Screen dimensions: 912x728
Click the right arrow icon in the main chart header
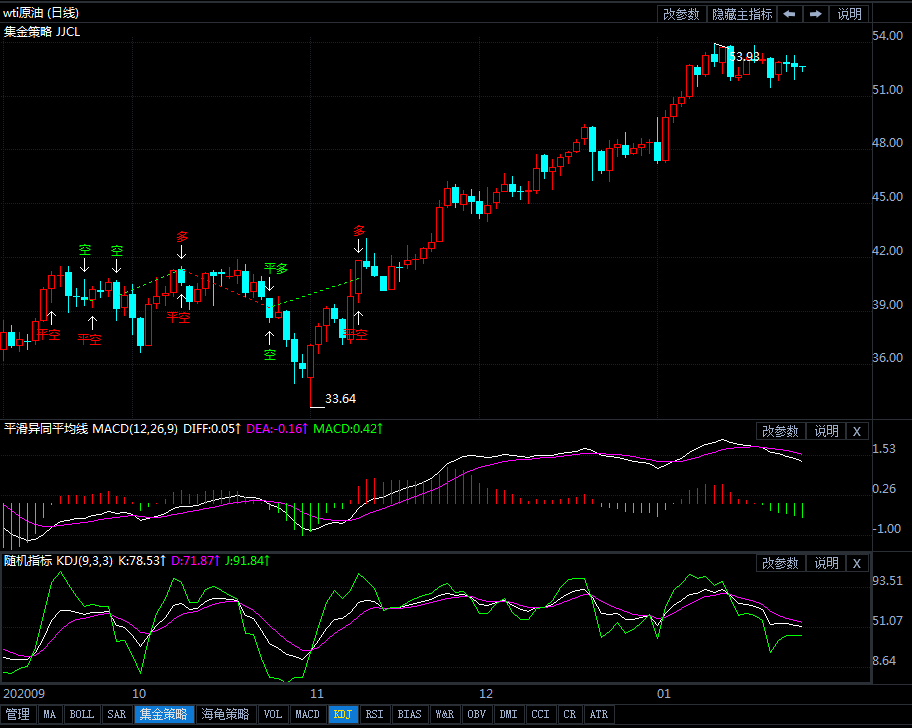pos(816,14)
